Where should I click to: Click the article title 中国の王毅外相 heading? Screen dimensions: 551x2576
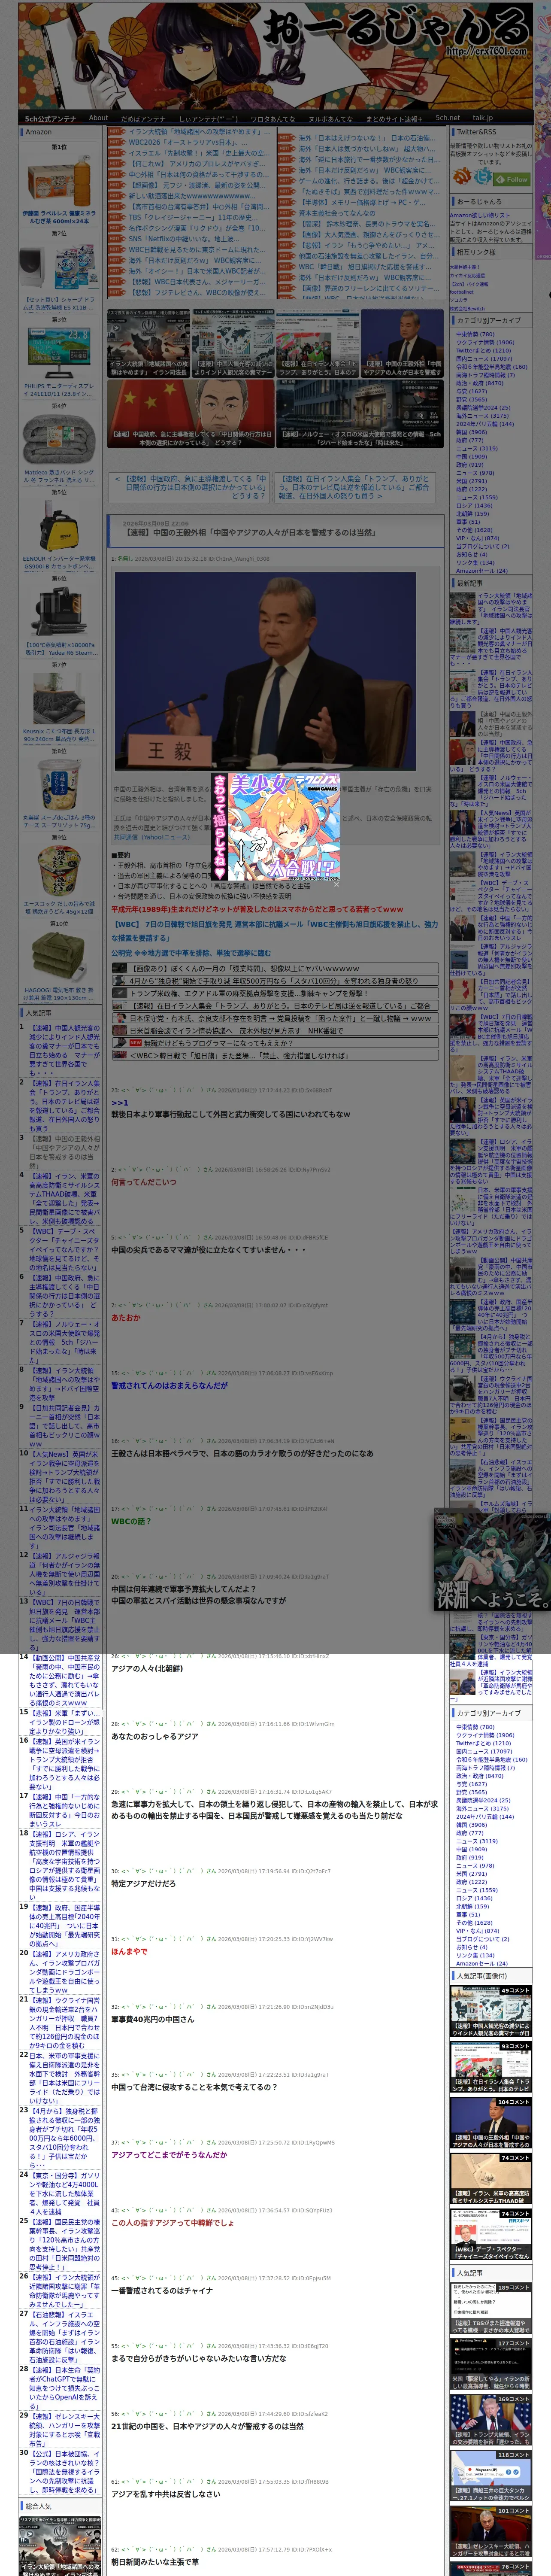click(250, 532)
